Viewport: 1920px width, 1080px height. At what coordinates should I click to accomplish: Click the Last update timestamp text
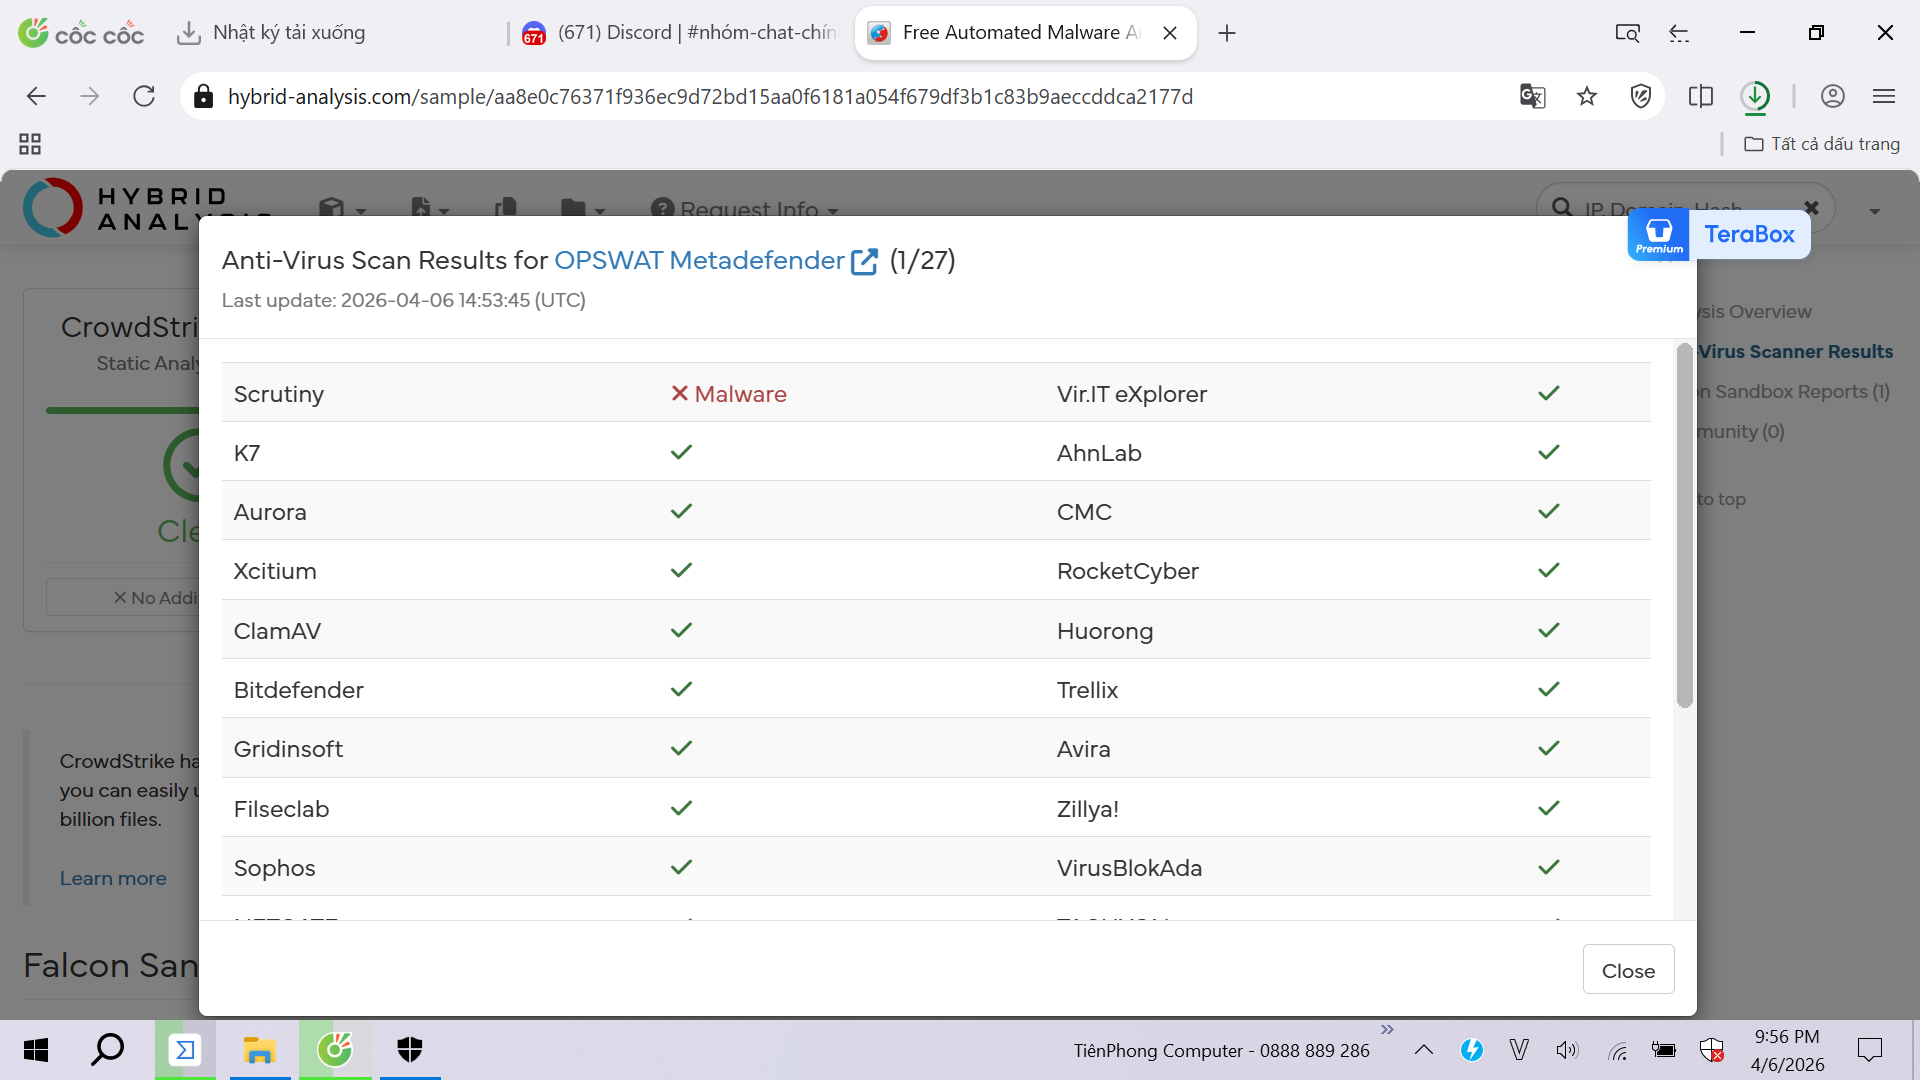(x=403, y=300)
